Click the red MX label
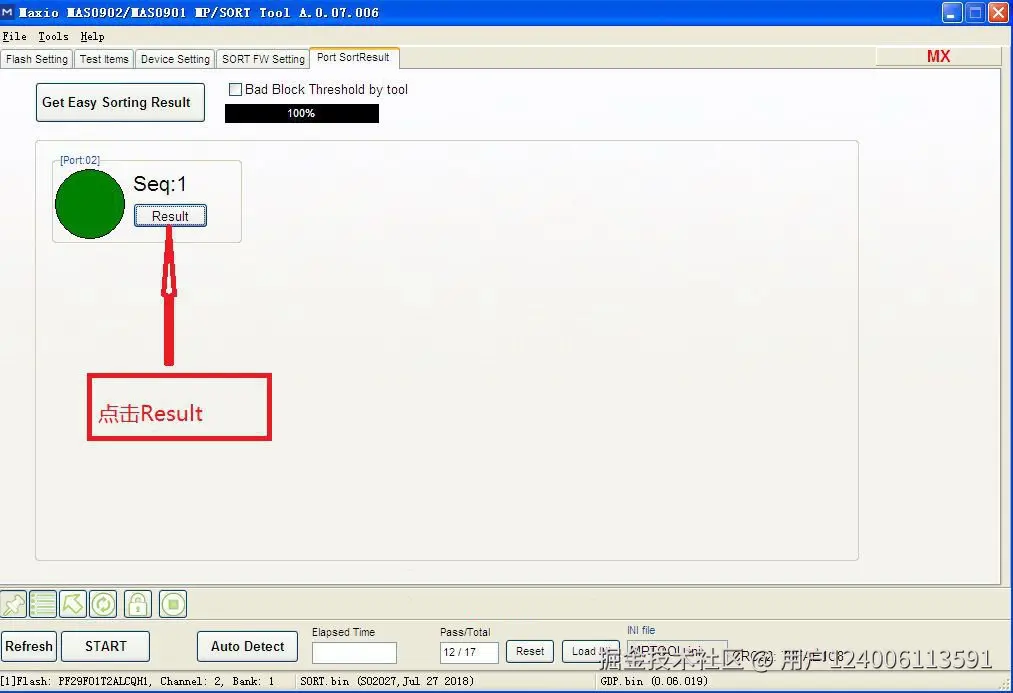This screenshot has height=693, width=1013. click(938, 56)
